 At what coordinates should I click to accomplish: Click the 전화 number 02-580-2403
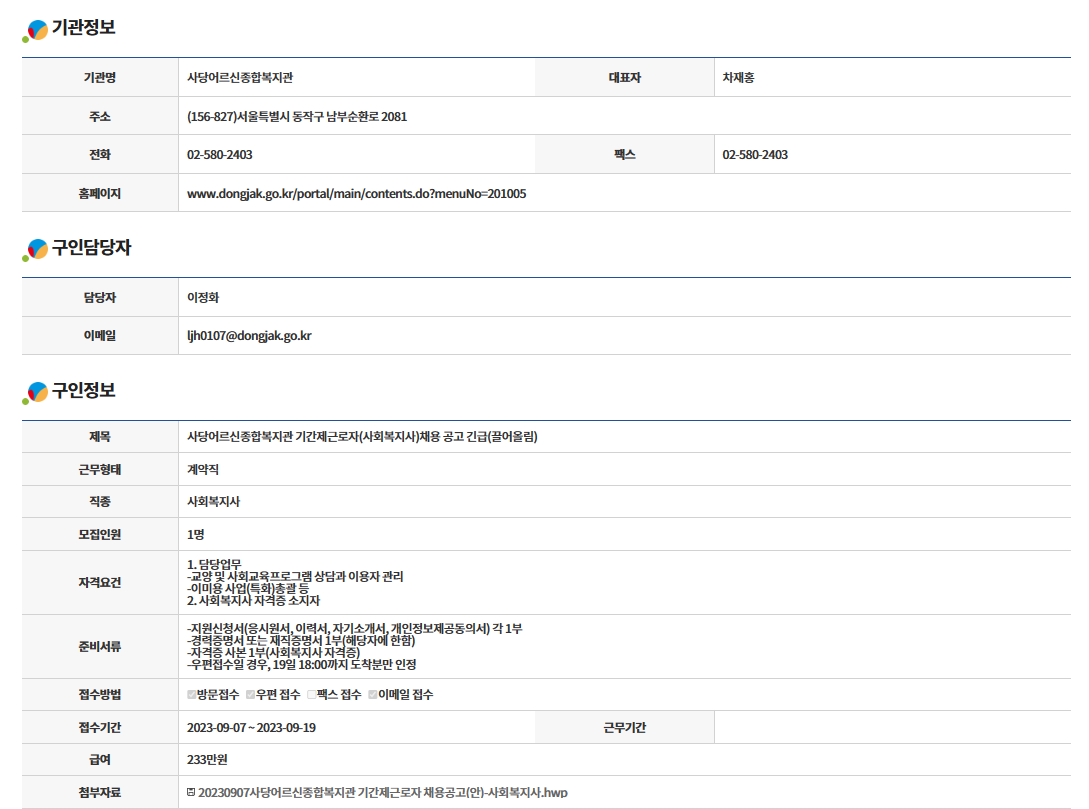[x=219, y=155]
